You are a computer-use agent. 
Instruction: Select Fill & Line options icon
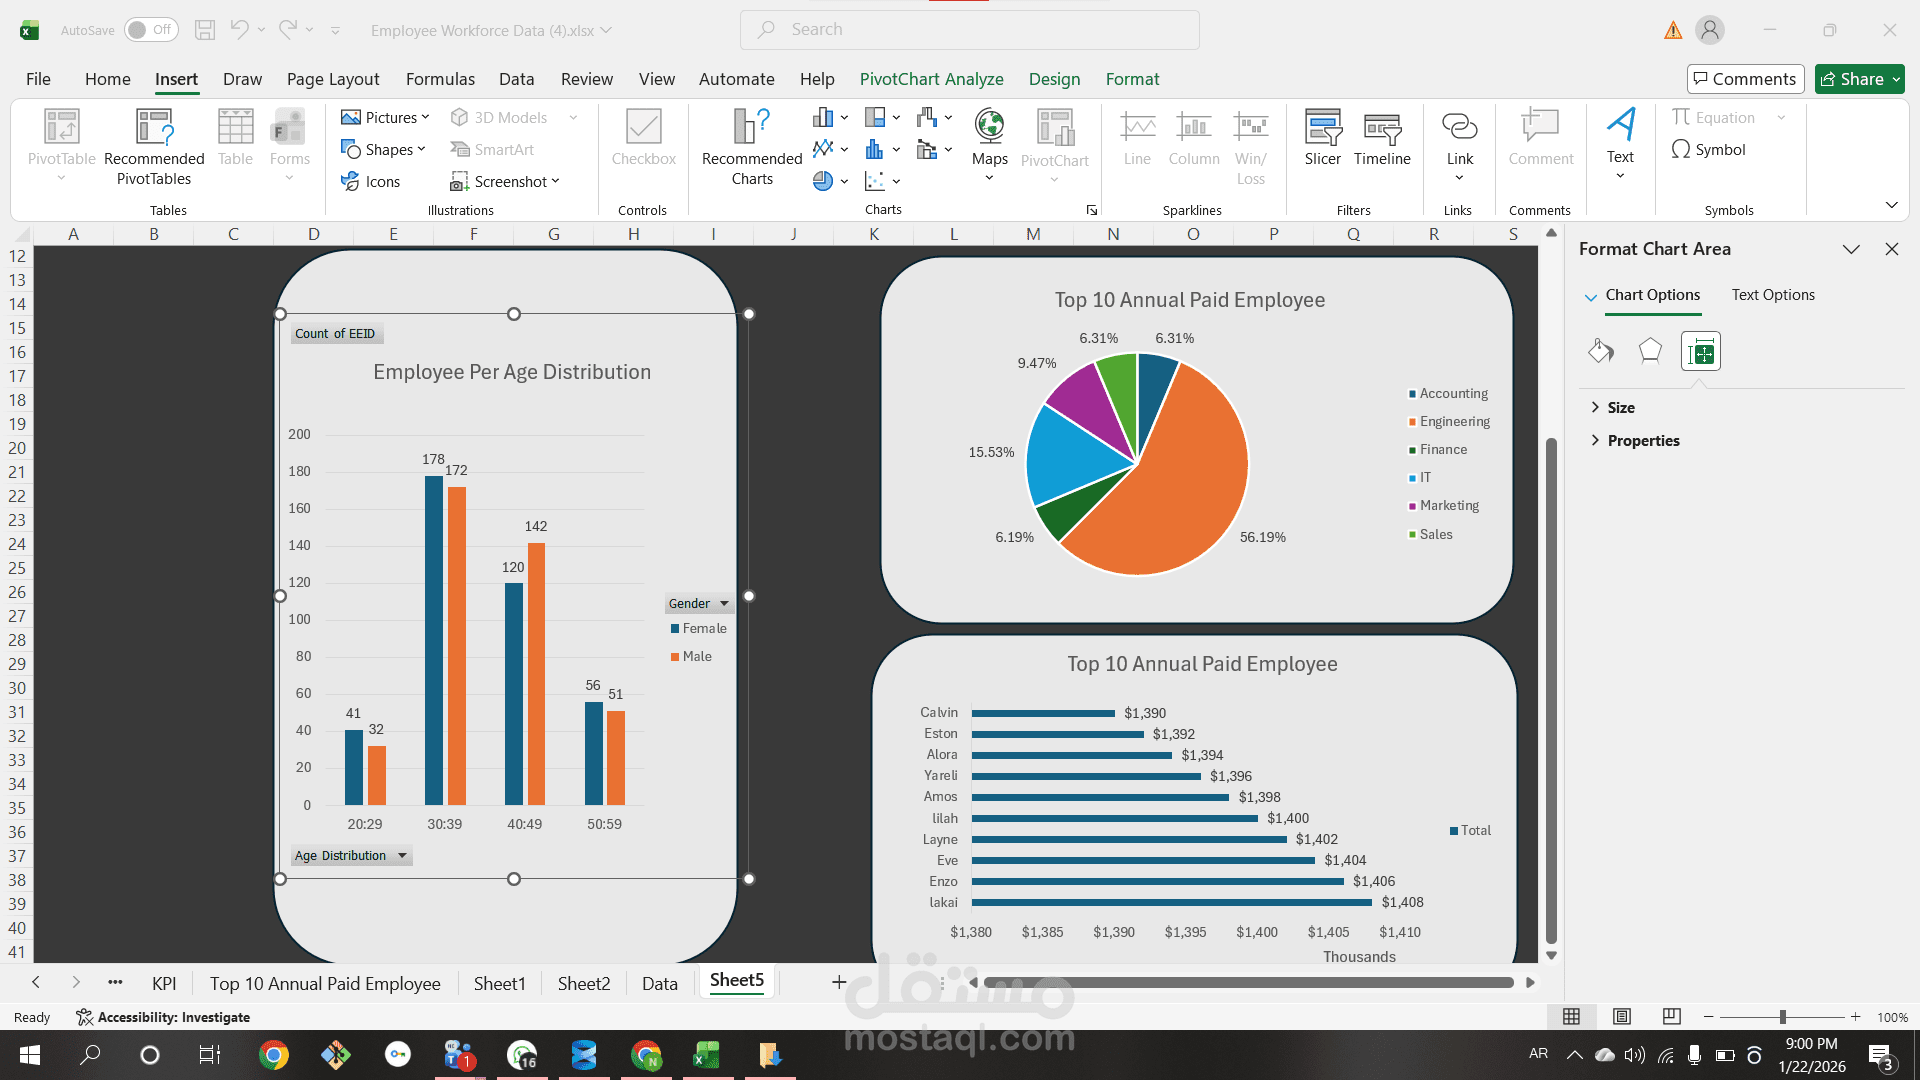(1600, 351)
